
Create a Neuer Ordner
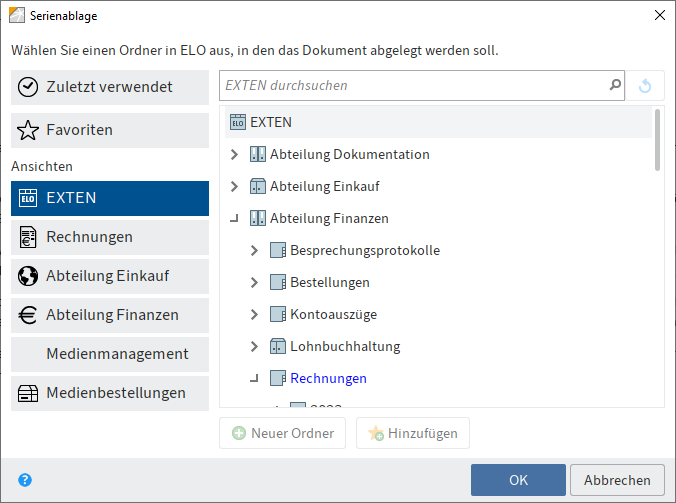[282, 433]
